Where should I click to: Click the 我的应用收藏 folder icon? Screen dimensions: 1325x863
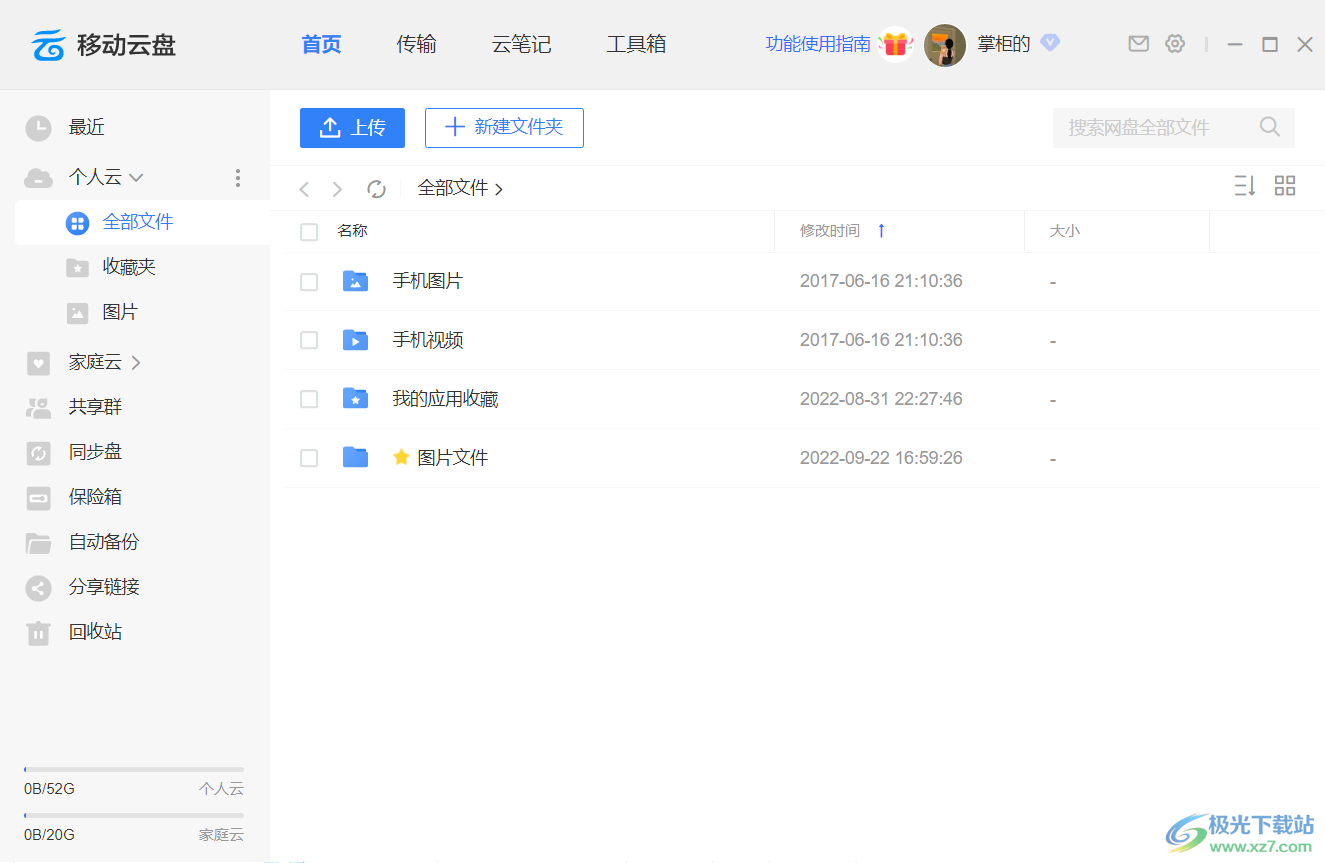(355, 399)
